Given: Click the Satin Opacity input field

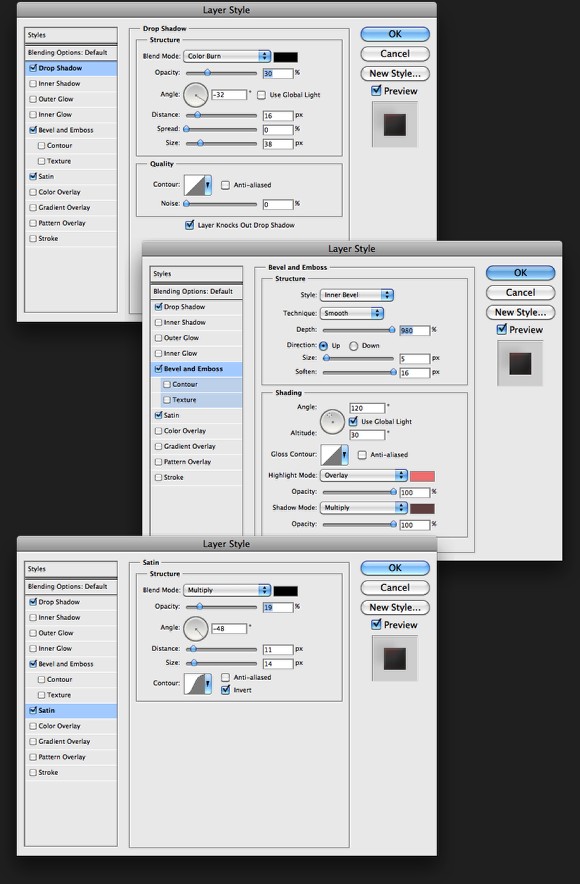Looking at the screenshot, I should point(278,607).
